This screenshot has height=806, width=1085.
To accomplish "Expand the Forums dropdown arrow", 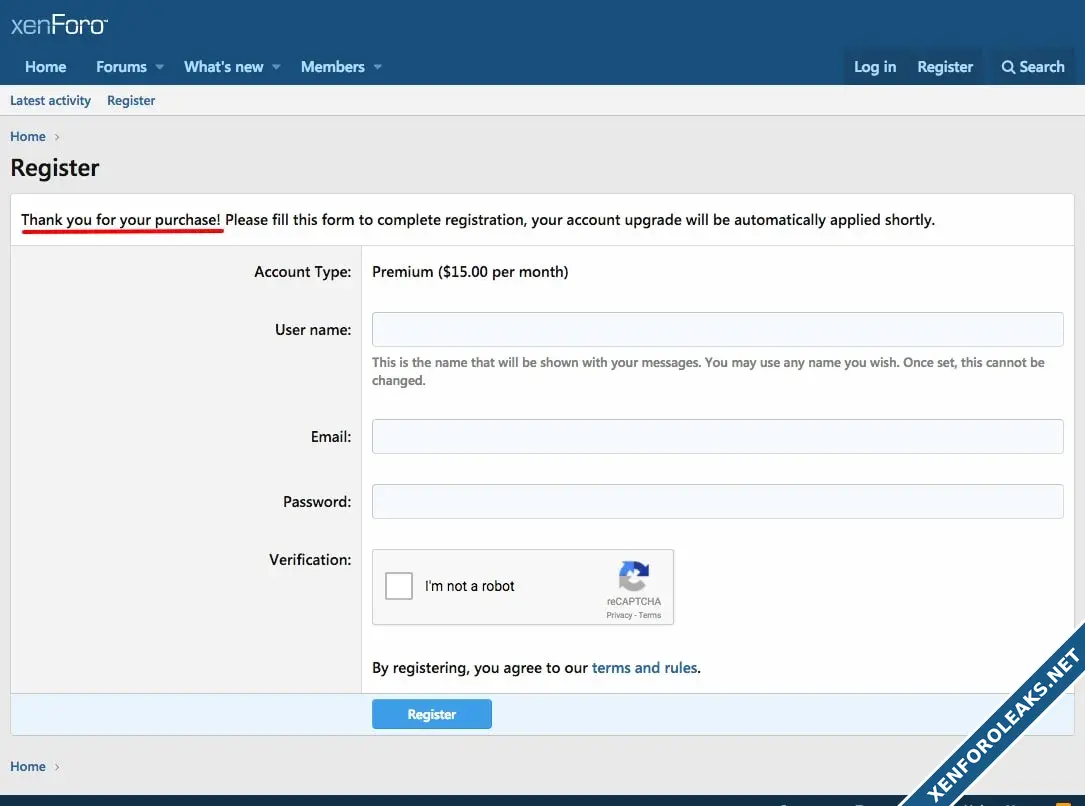I will pyautogui.click(x=159, y=67).
